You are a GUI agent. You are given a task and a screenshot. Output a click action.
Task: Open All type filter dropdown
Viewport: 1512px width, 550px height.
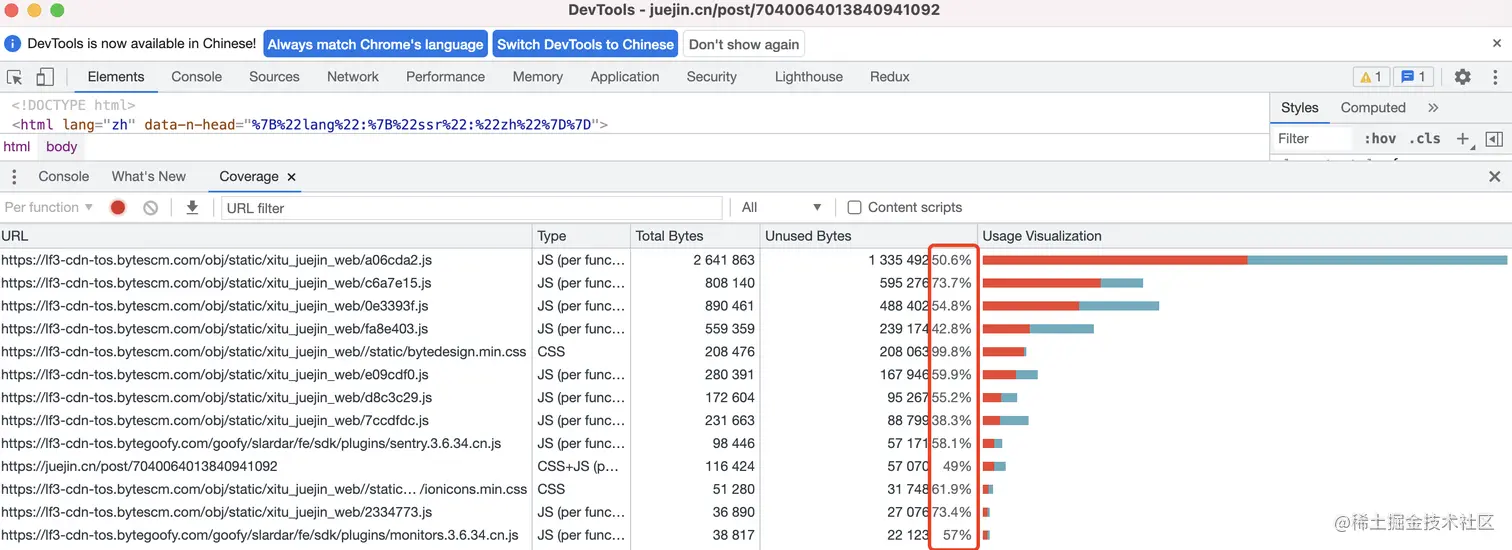[781, 208]
